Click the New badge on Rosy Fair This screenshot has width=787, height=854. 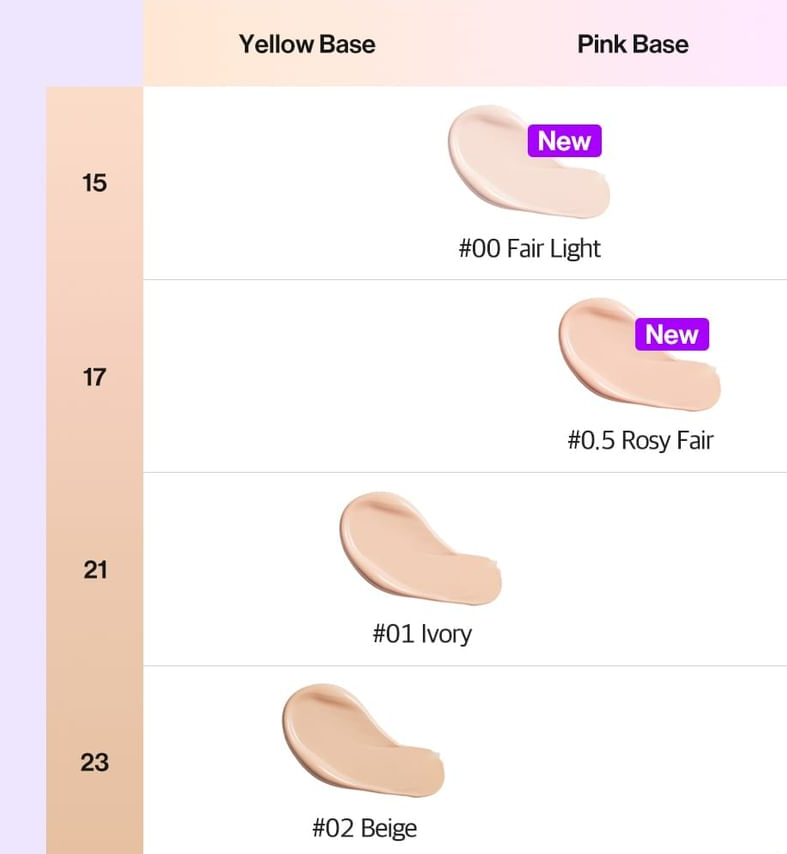671,334
